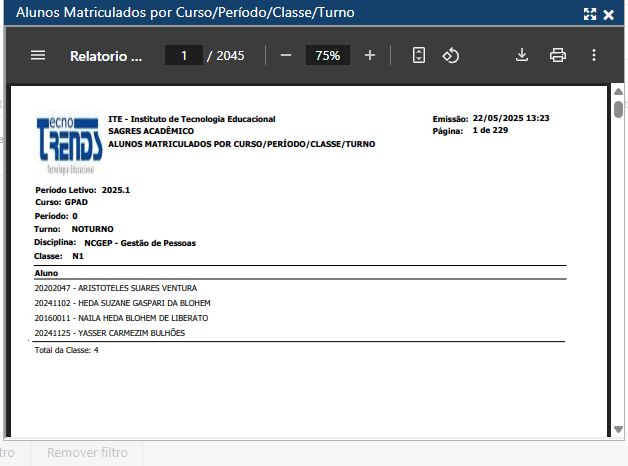Download the report PDF
The image size is (628, 466).
(521, 56)
